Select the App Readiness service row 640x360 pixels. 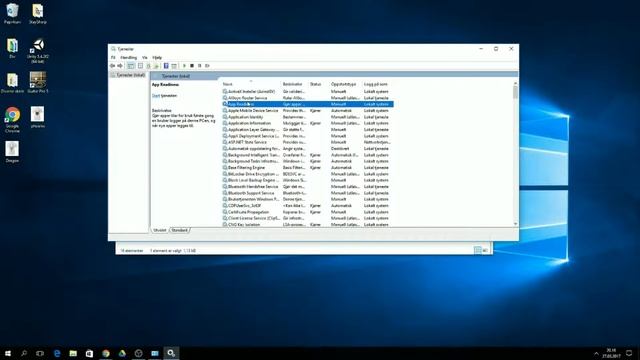pyautogui.click(x=308, y=104)
